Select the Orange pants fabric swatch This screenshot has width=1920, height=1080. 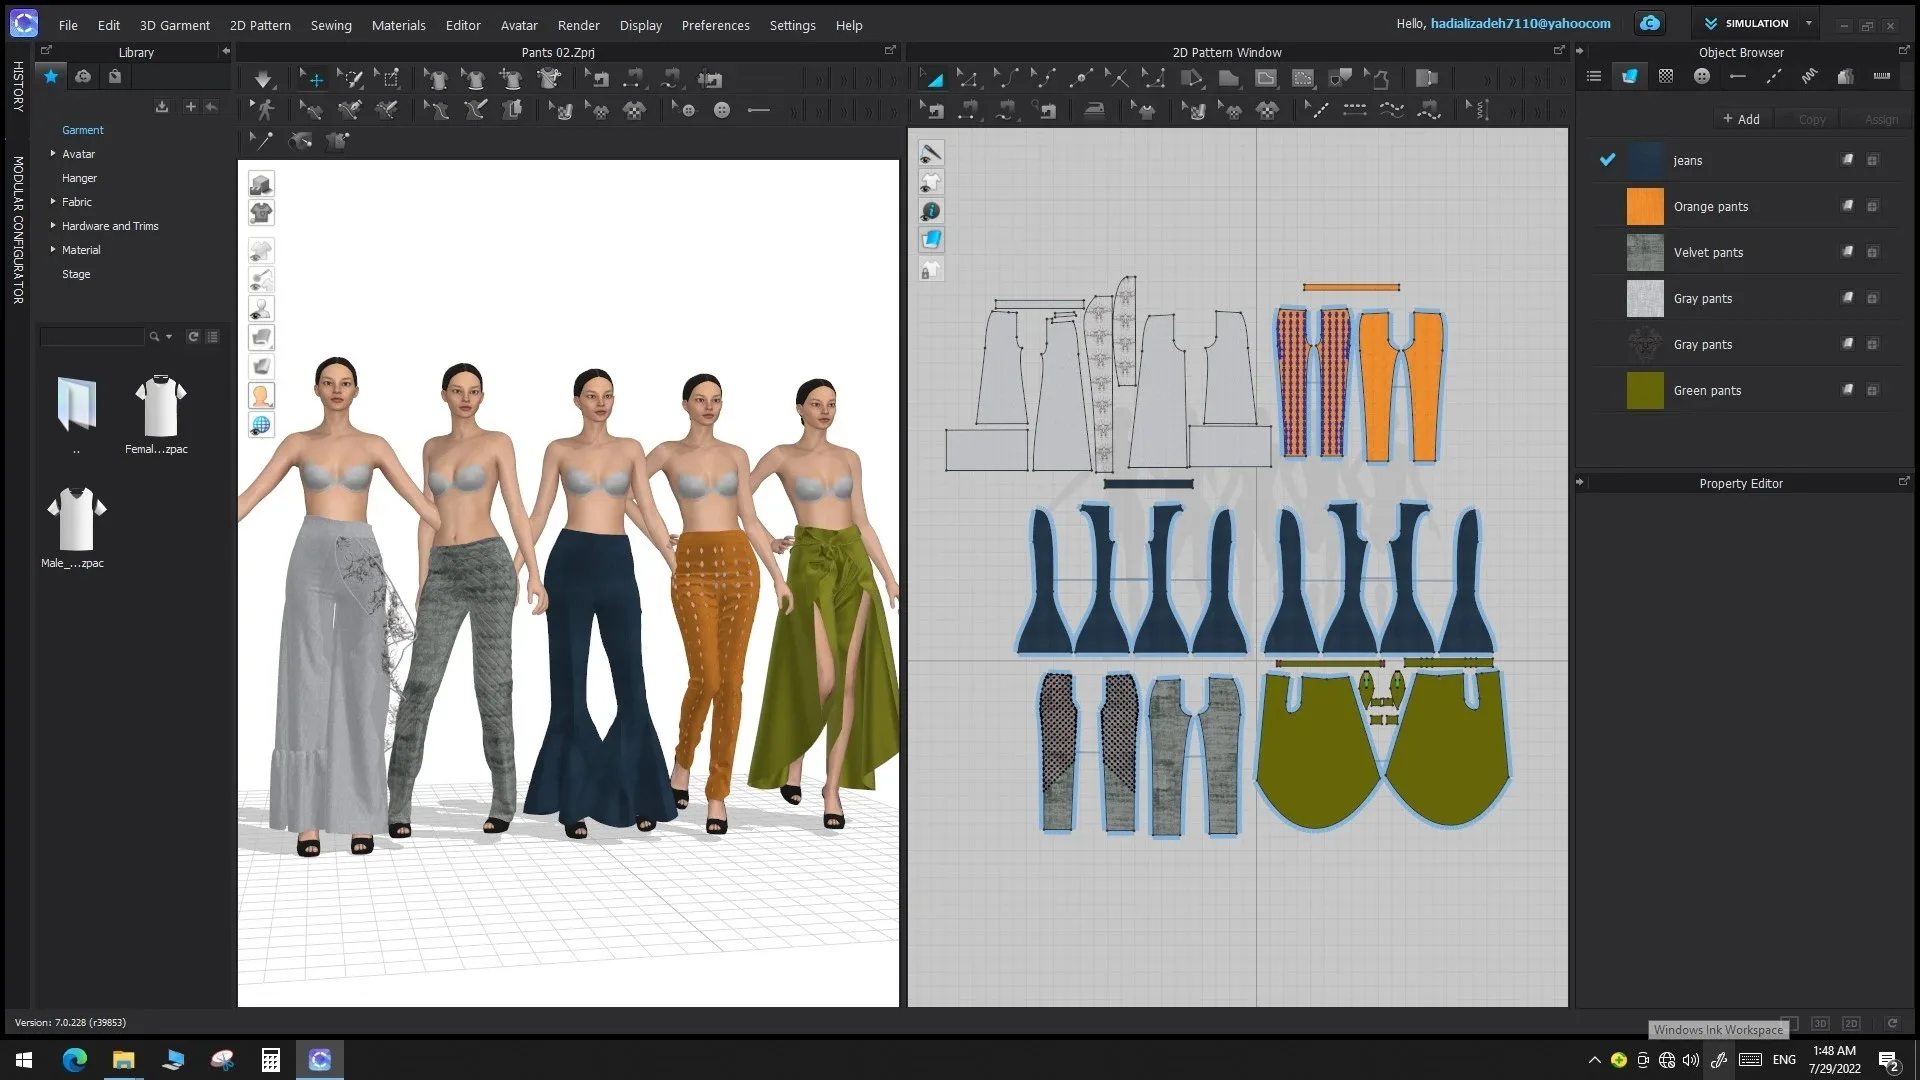coord(1645,206)
